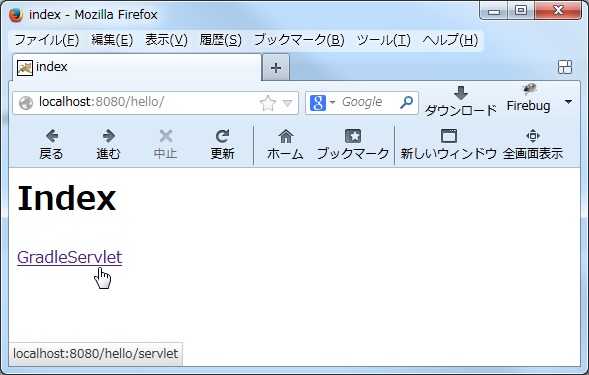Expand the Firebug dropdown arrow
The width and height of the screenshot is (589, 375).
[x=568, y=102]
